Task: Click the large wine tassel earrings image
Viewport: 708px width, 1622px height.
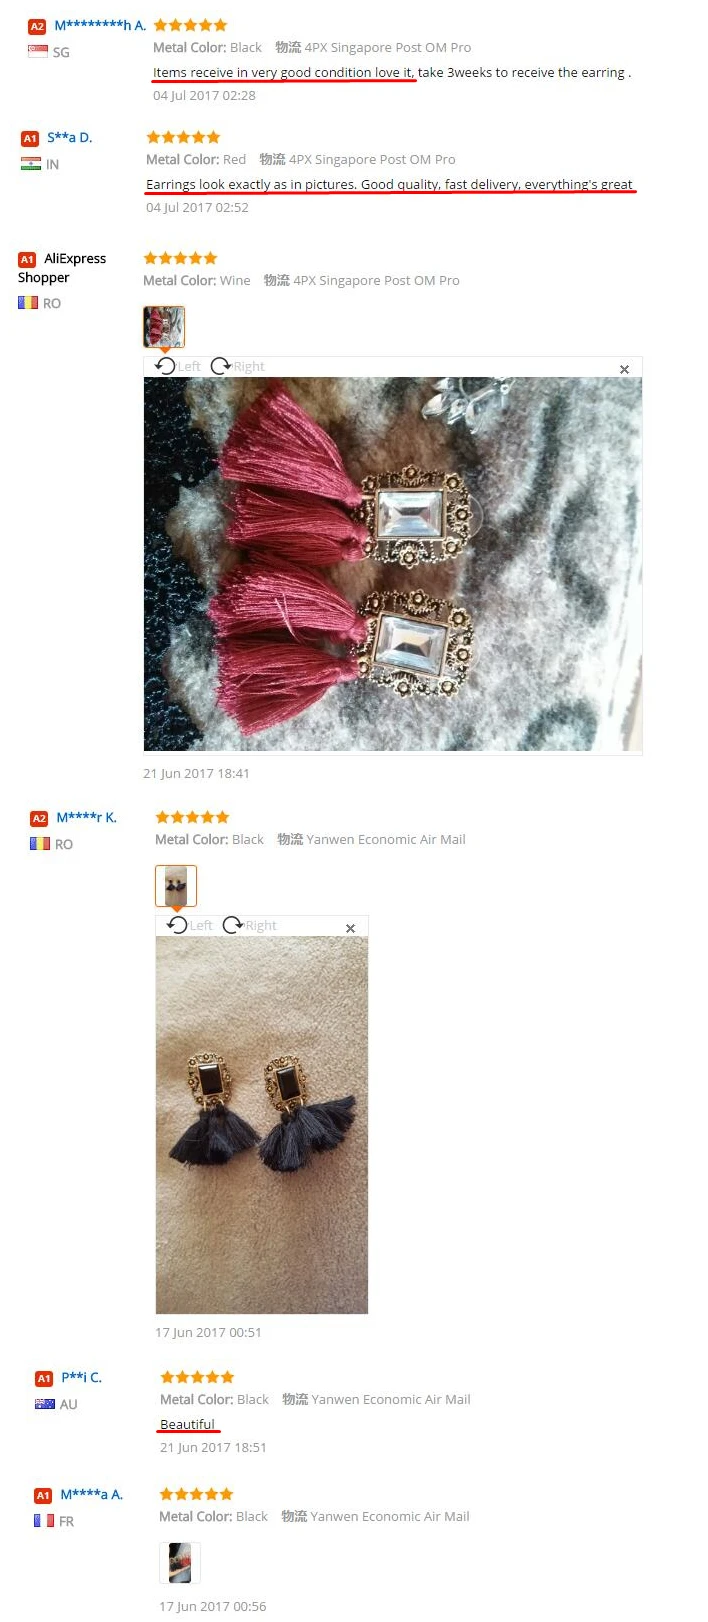Action: pyautogui.click(x=393, y=564)
